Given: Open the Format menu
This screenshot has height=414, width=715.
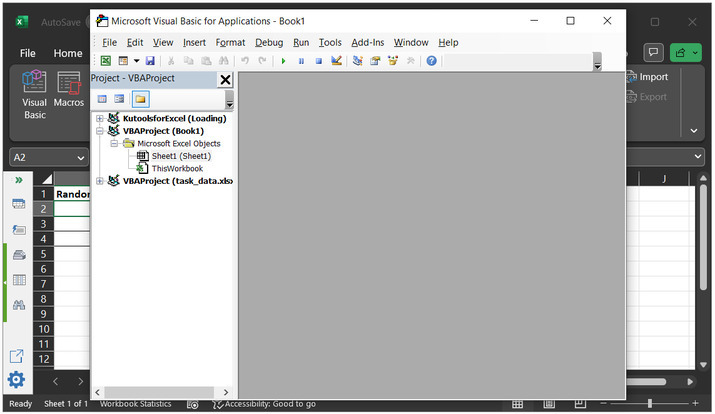Looking at the screenshot, I should pyautogui.click(x=230, y=42).
